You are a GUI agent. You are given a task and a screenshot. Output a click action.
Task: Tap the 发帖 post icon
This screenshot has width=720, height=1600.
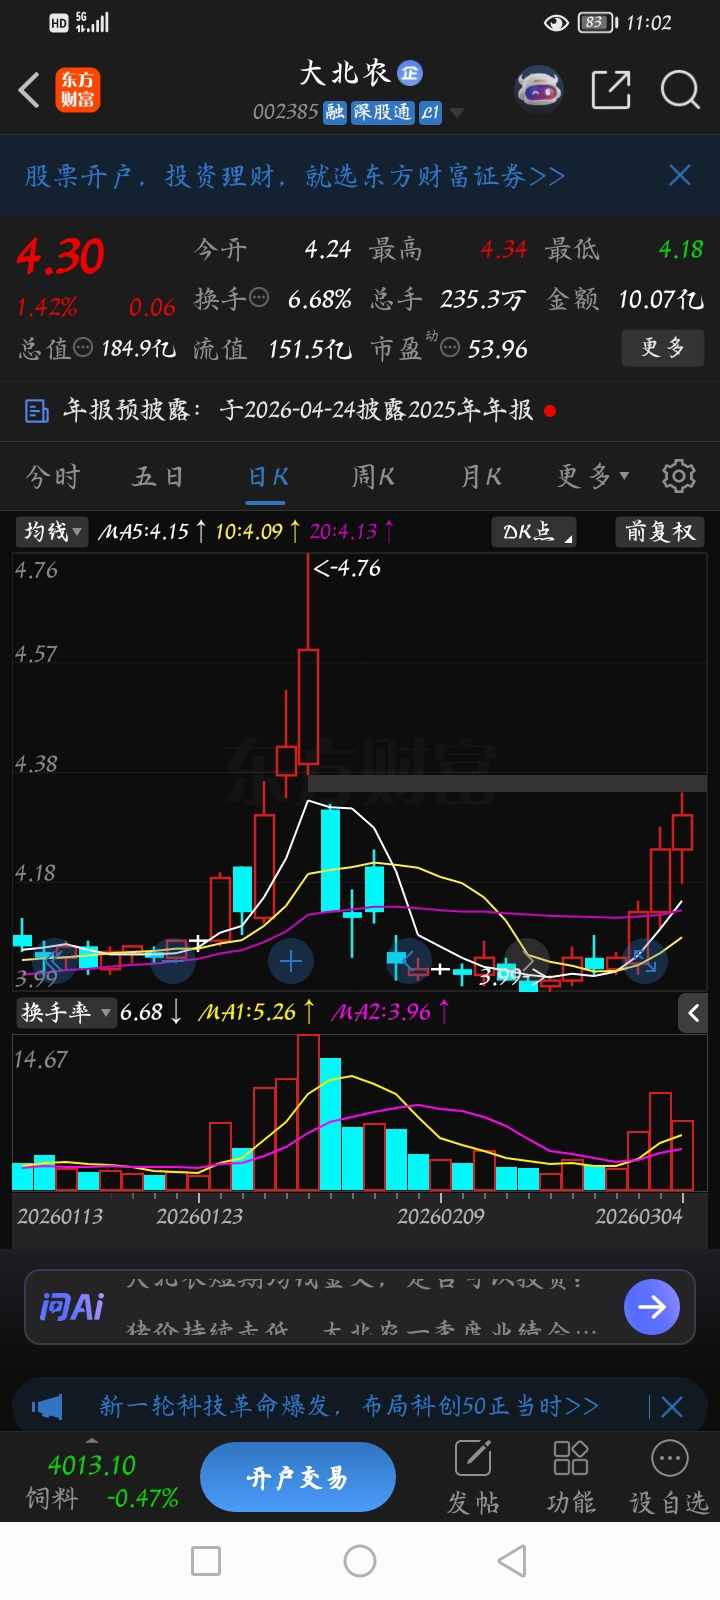tap(473, 1477)
